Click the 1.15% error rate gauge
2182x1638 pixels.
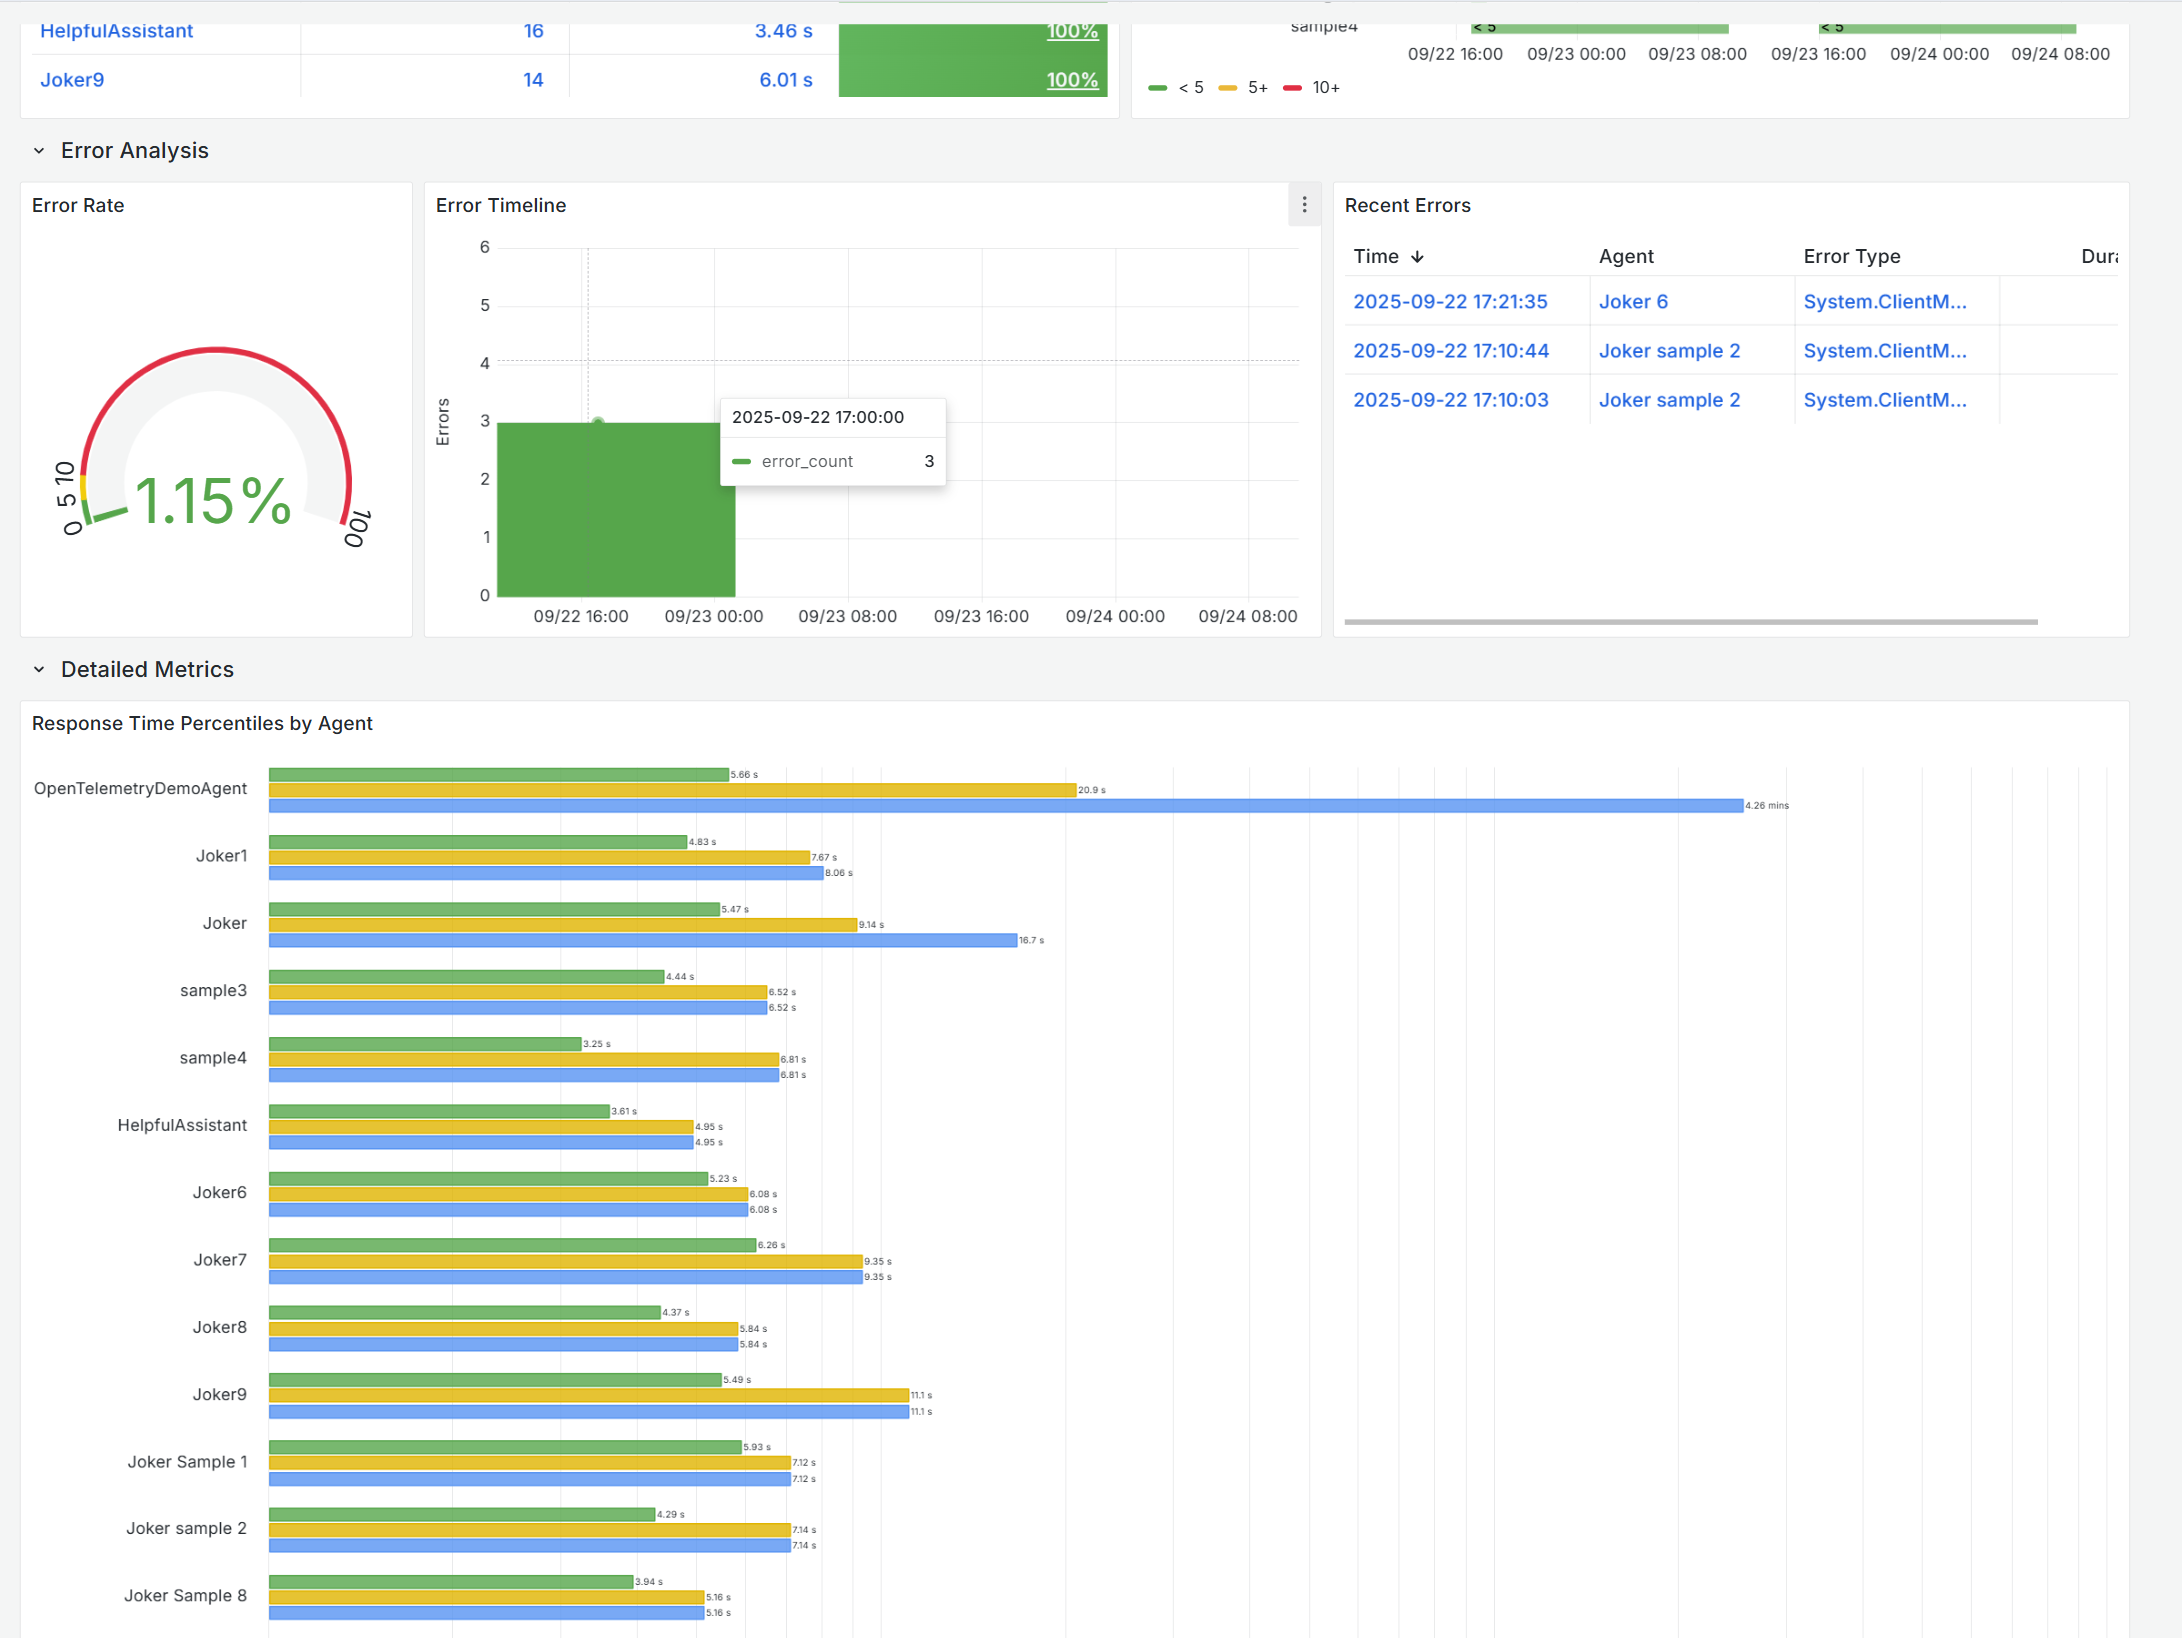(x=214, y=500)
